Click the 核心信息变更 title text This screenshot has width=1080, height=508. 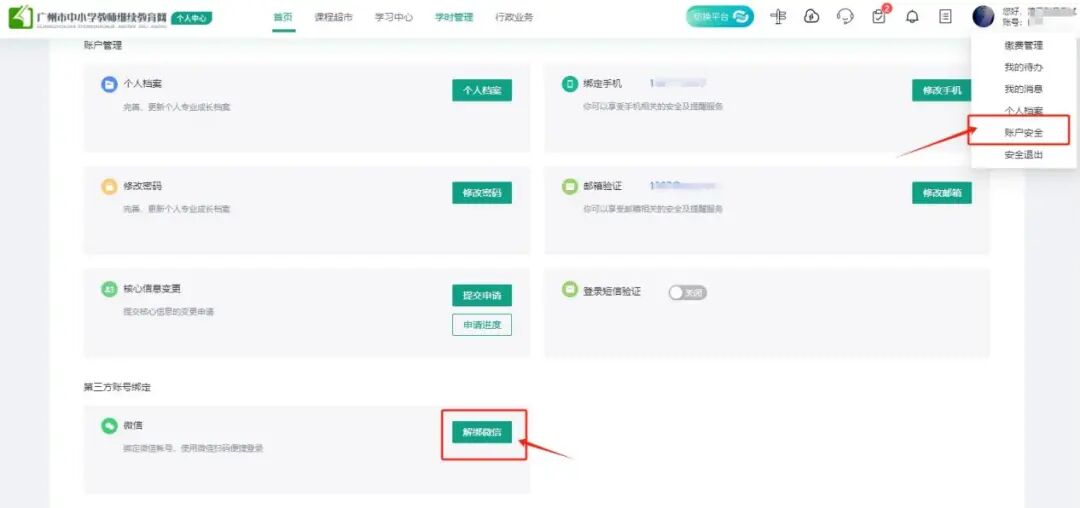(x=152, y=289)
